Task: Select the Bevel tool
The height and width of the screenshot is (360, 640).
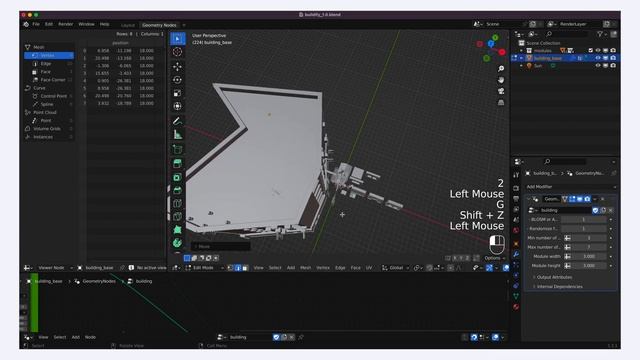Action: [x=178, y=190]
